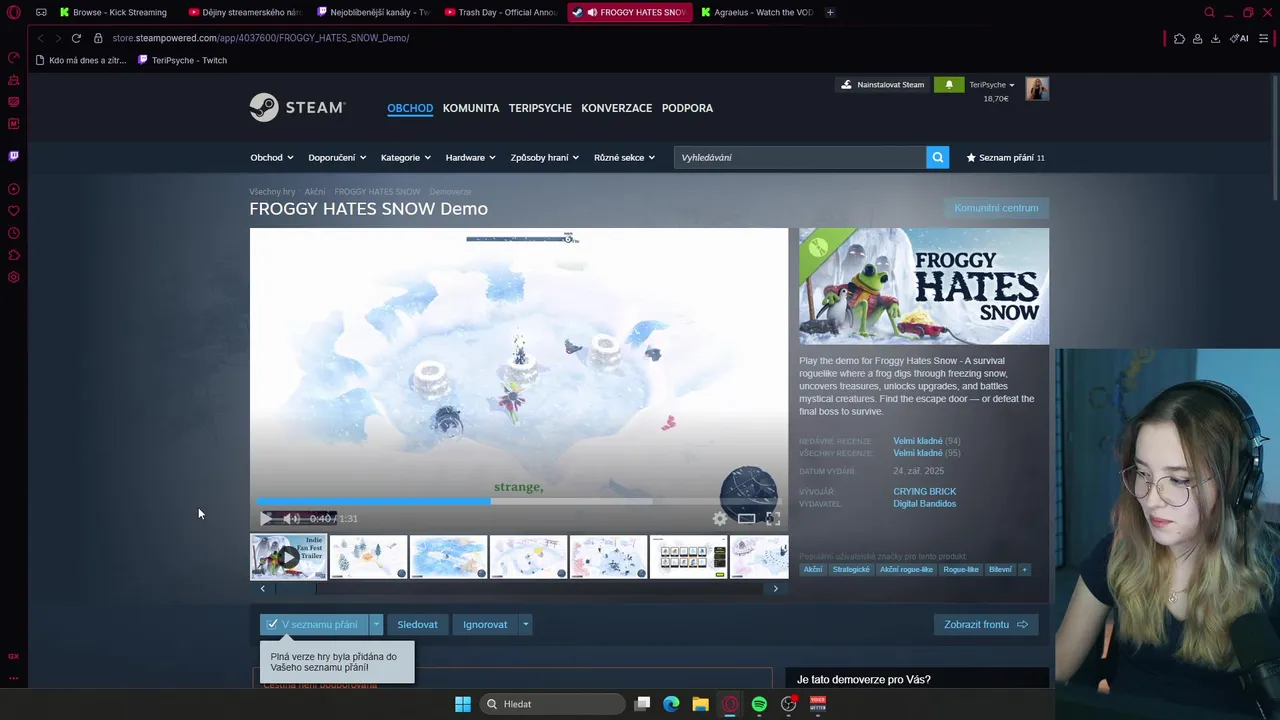This screenshot has height=720, width=1280.
Task: Open the browser downloads icon
Action: click(x=1215, y=38)
